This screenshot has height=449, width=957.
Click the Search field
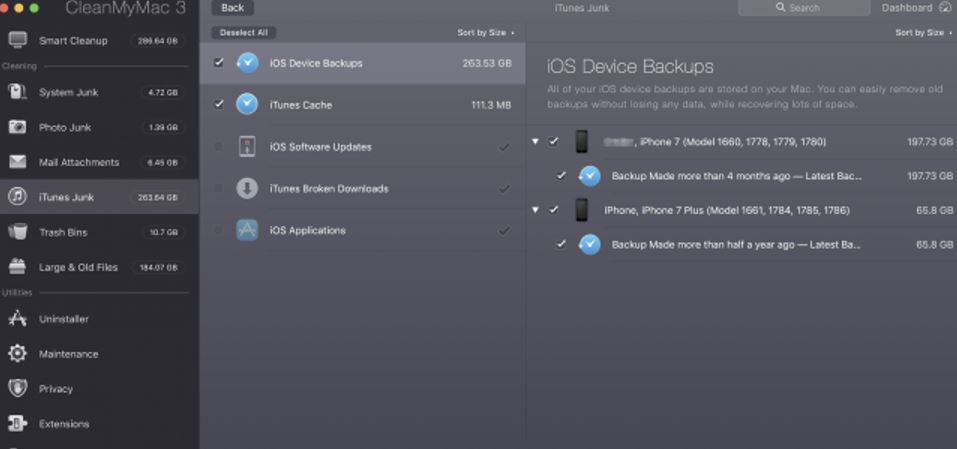(x=804, y=8)
